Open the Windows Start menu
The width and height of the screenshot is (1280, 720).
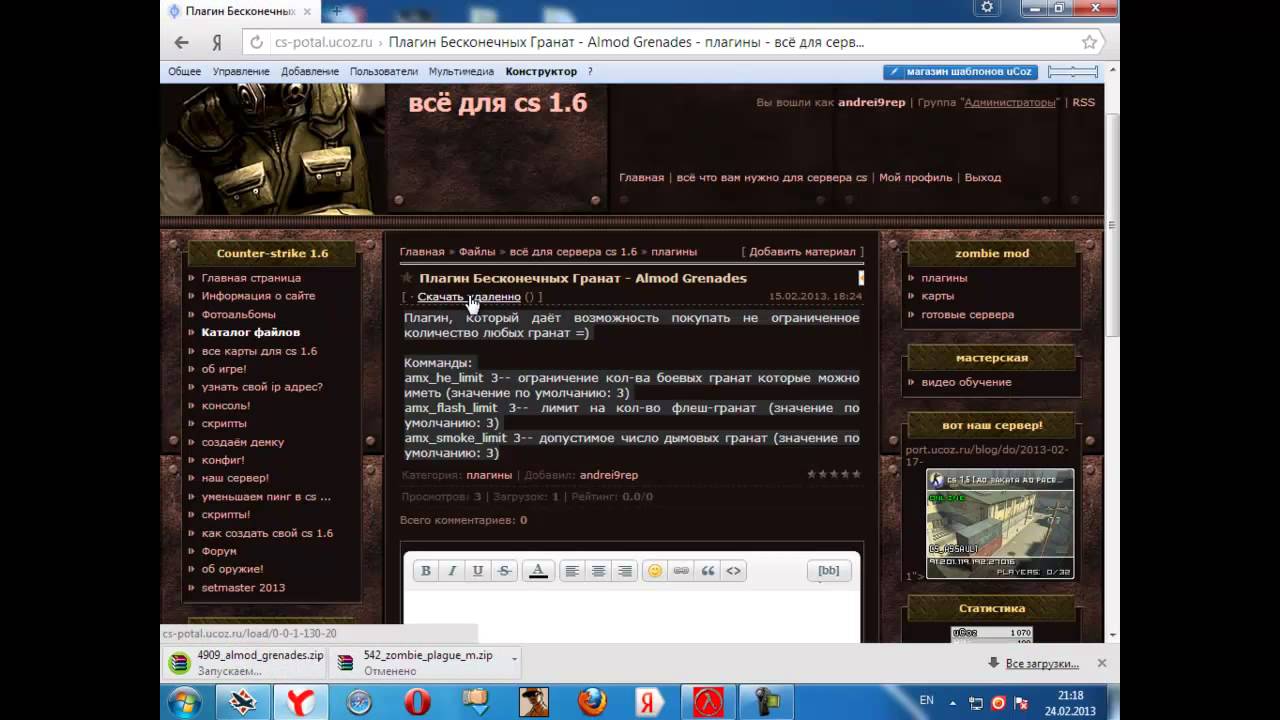click(x=184, y=702)
